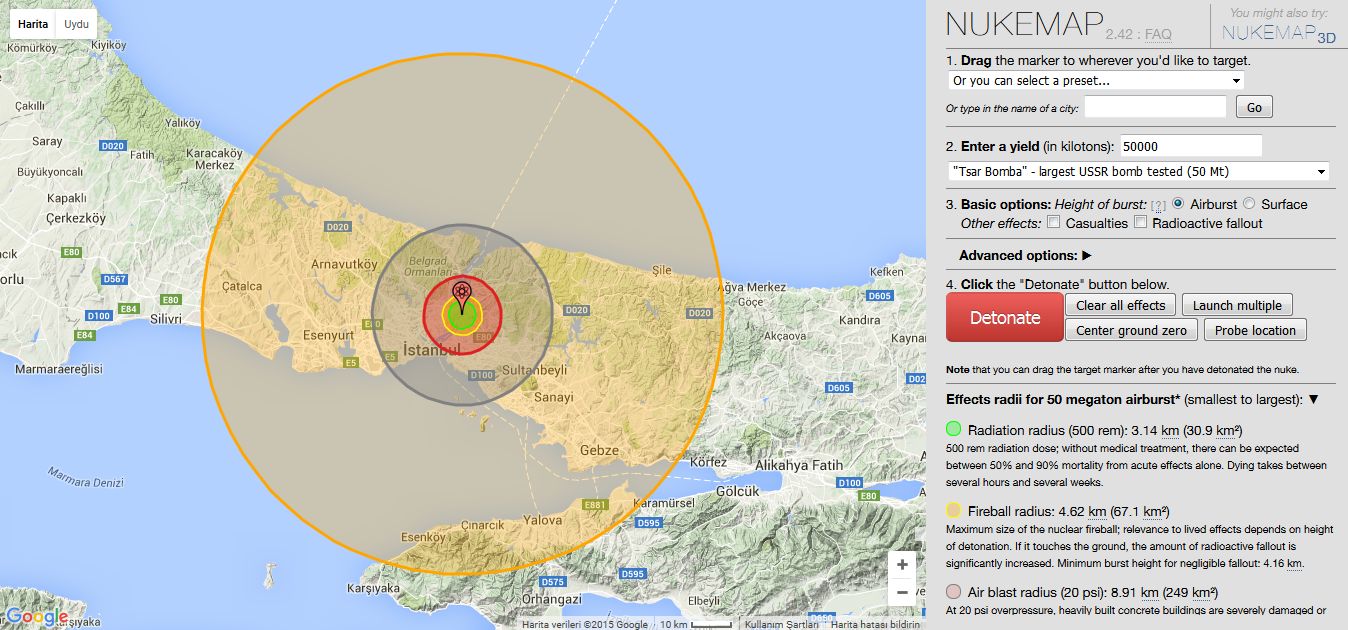Collapse the Effects radii list arrow
The height and width of the screenshot is (630, 1348).
[1314, 399]
